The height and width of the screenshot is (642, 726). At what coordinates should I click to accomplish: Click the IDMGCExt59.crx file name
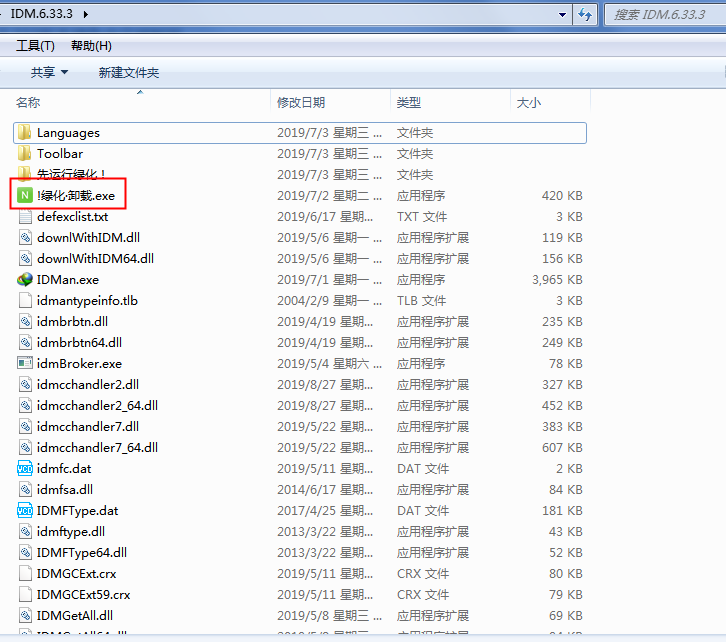click(83, 595)
